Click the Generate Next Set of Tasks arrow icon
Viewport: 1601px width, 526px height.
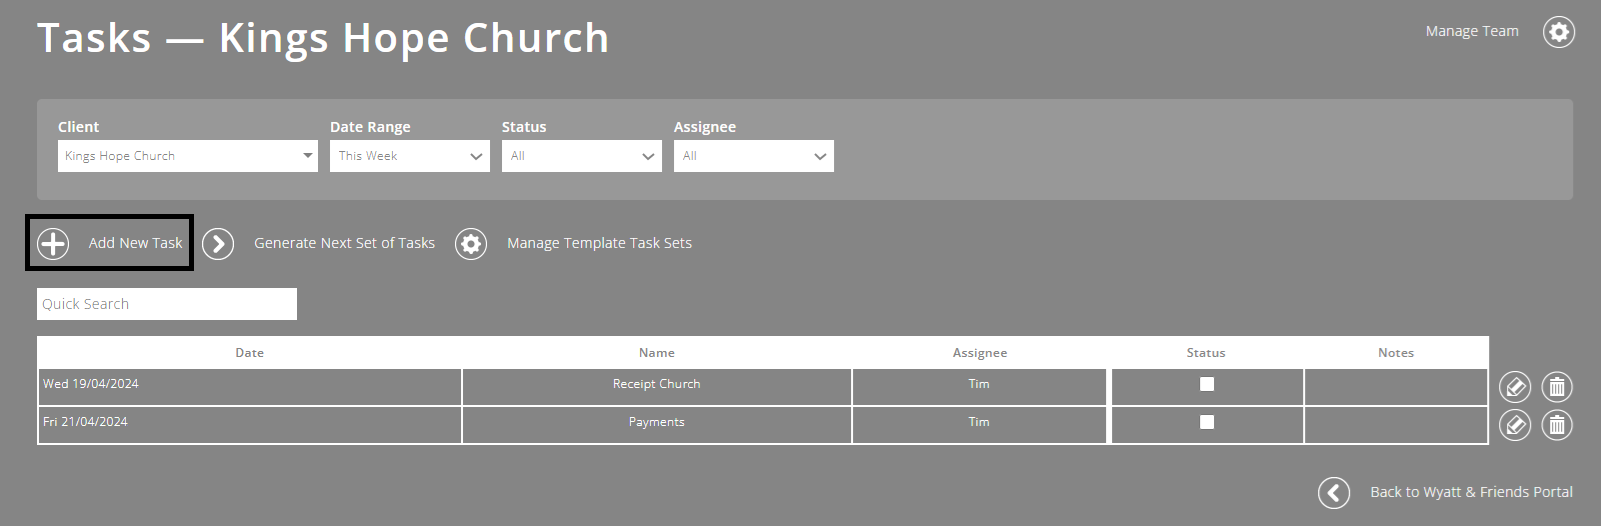tap(218, 243)
